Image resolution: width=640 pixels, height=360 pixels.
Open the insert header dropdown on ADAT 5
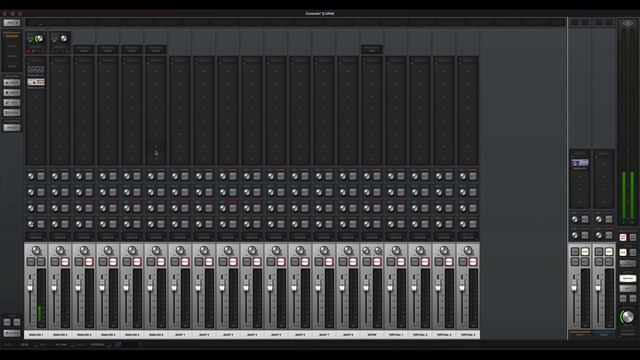(x=276, y=60)
